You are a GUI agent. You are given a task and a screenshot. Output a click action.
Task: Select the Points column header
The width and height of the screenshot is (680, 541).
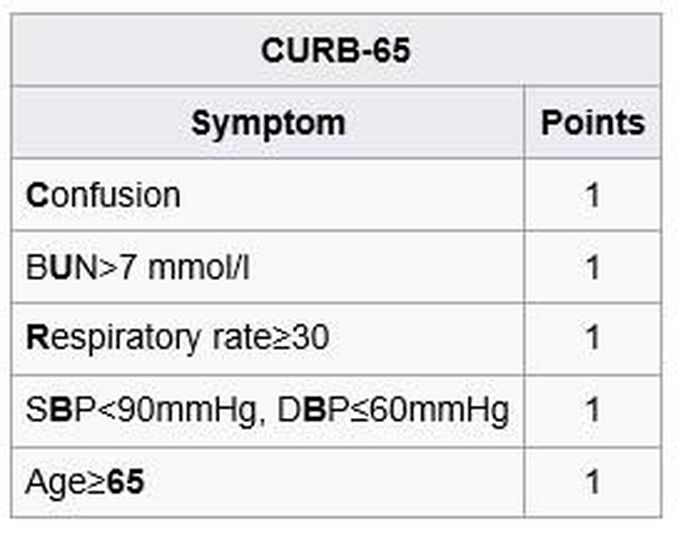click(592, 123)
